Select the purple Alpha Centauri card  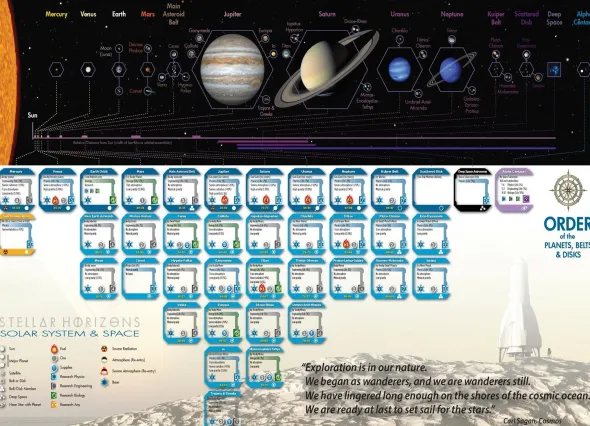pyautogui.click(x=514, y=190)
